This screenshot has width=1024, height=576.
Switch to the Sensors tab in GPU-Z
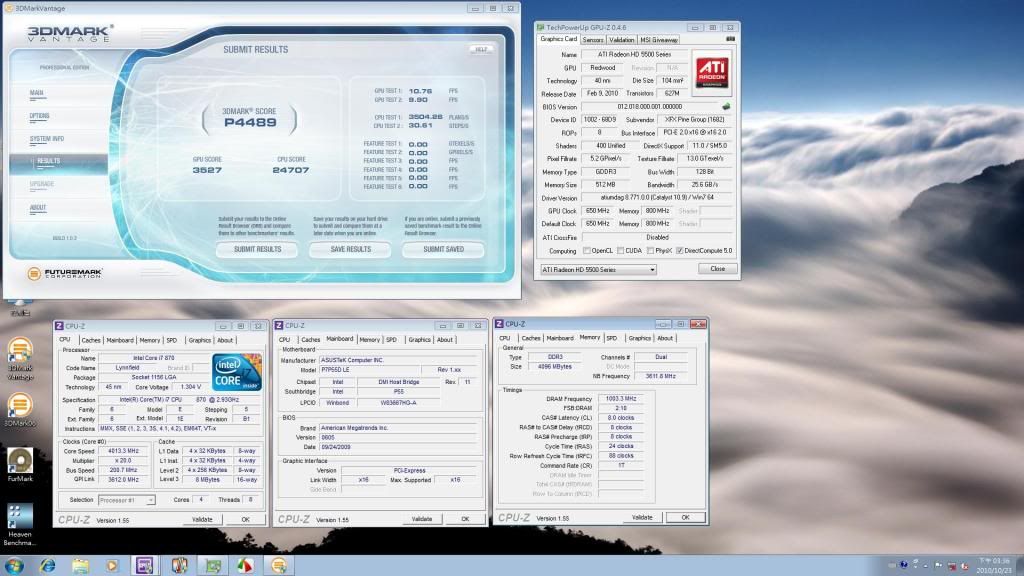593,40
